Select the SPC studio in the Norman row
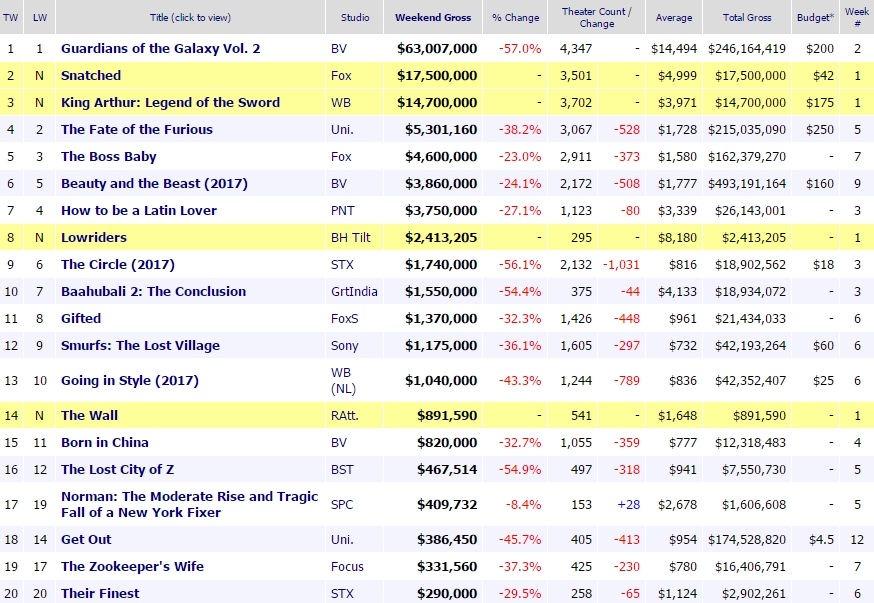 pos(342,504)
